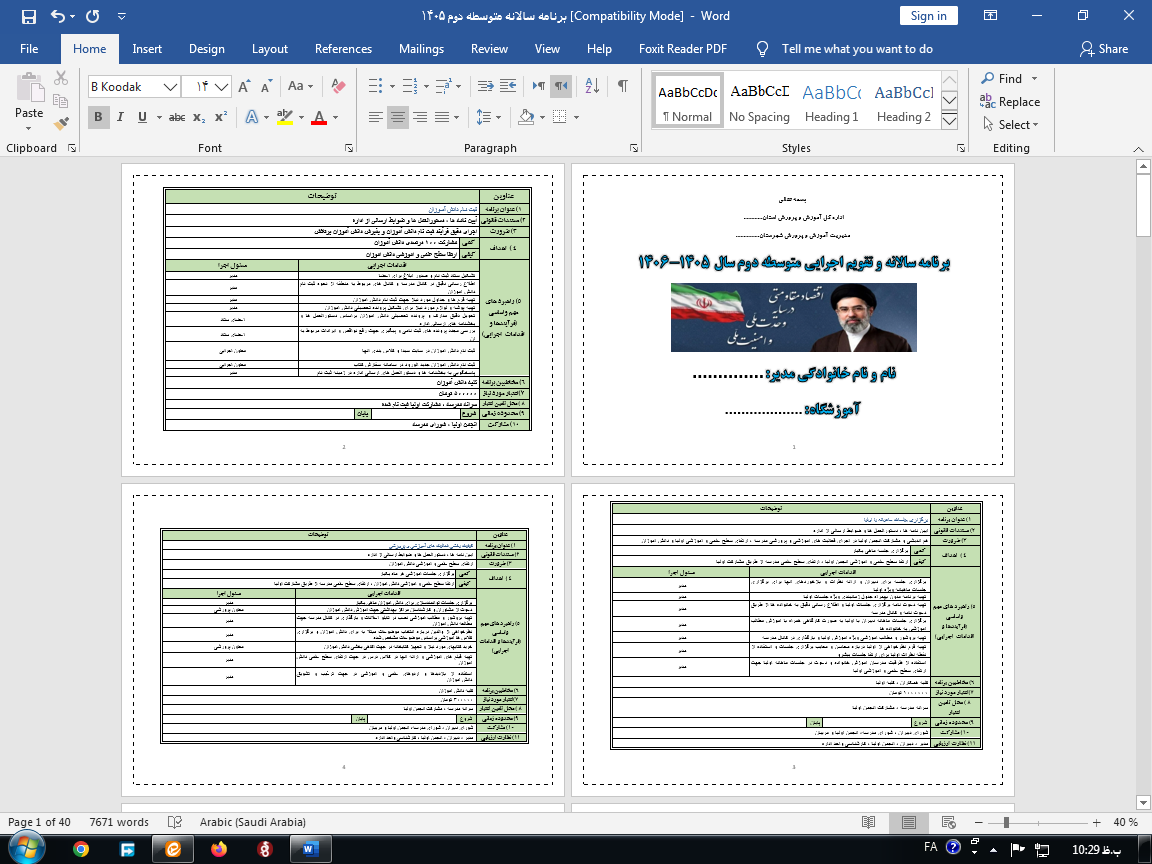
Task: Switch to Read Mode view icon
Action: pyautogui.click(x=868, y=822)
